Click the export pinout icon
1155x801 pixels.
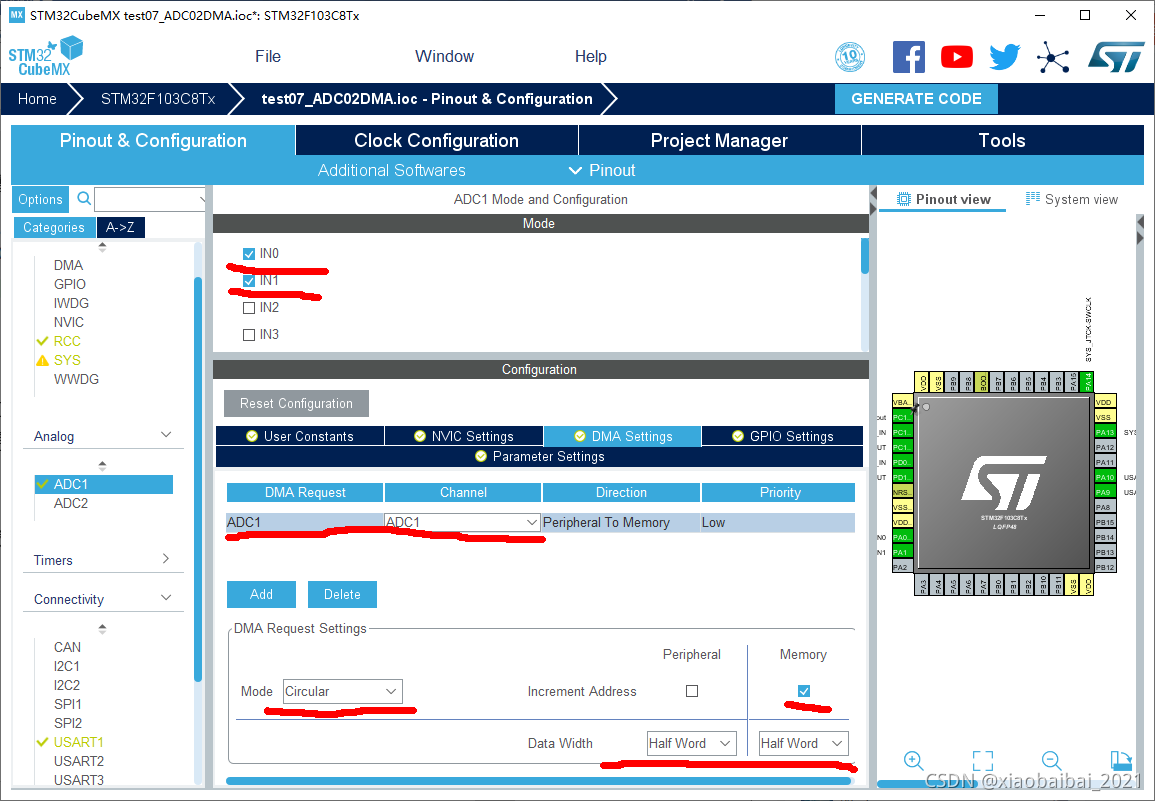pos(1120,760)
